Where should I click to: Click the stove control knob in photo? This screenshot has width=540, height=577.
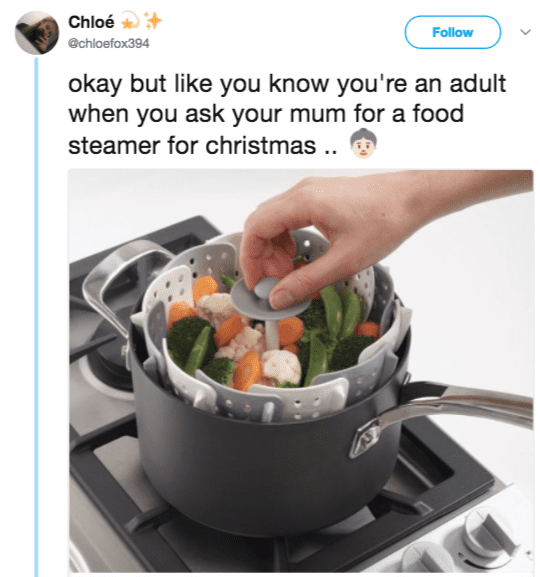(x=490, y=530)
